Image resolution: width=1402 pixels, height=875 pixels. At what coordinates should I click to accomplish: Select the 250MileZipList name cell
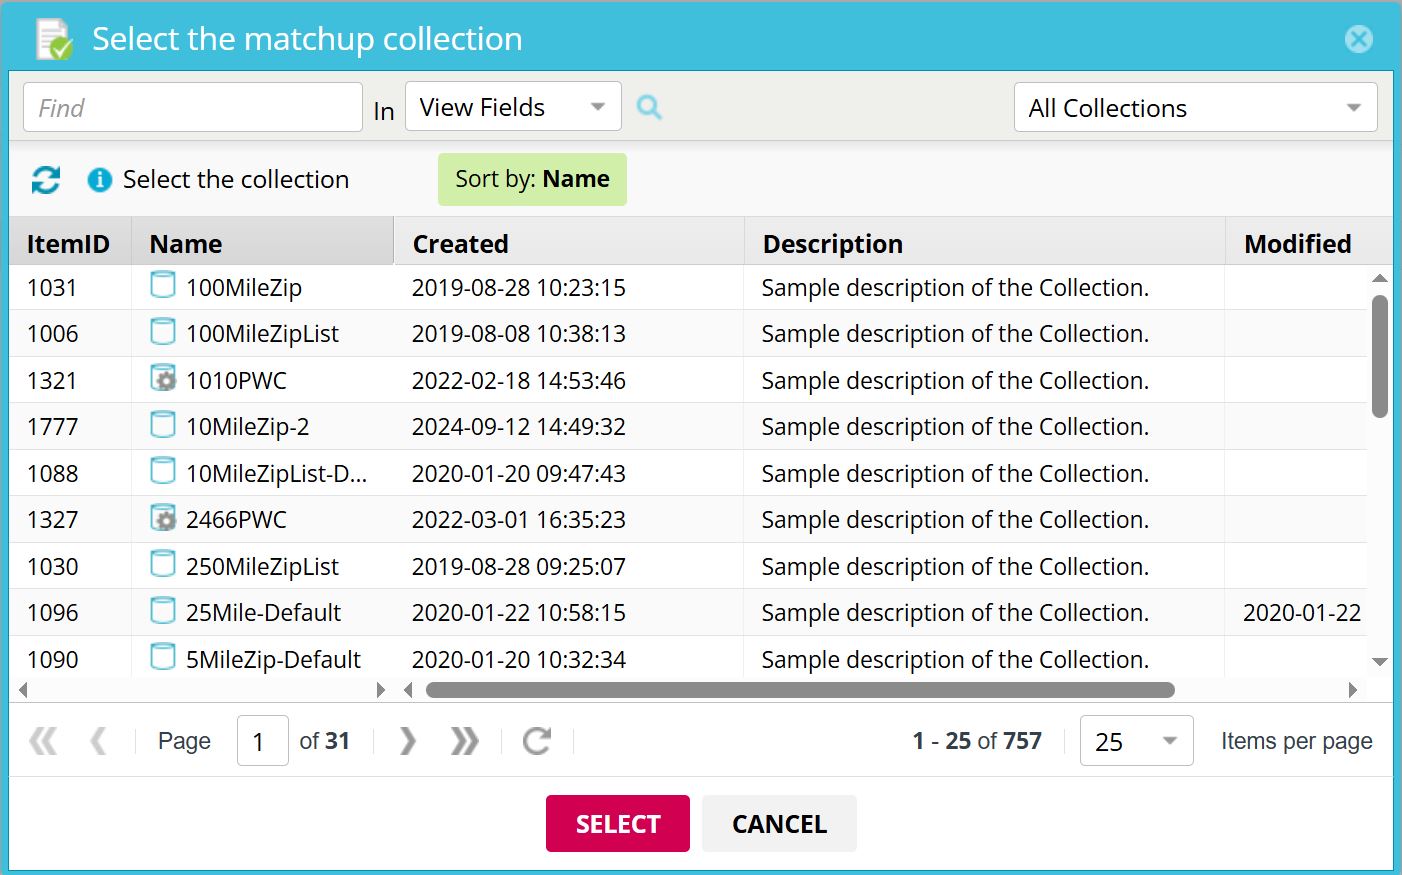262,566
